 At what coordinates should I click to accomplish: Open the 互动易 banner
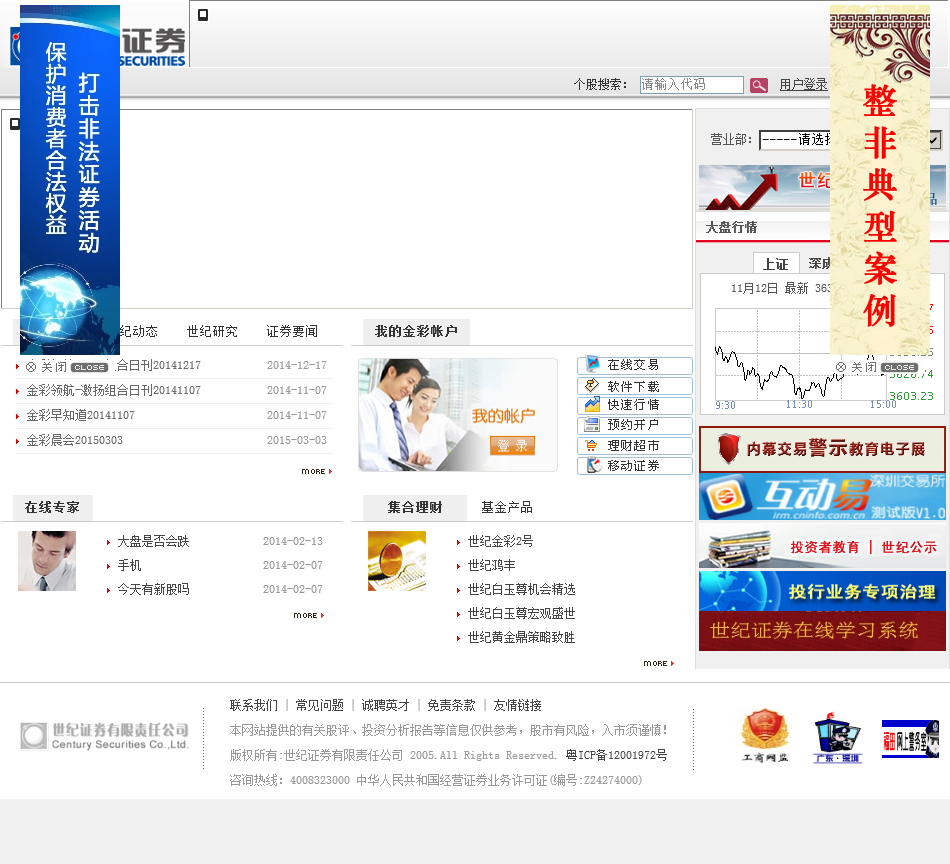coord(822,497)
